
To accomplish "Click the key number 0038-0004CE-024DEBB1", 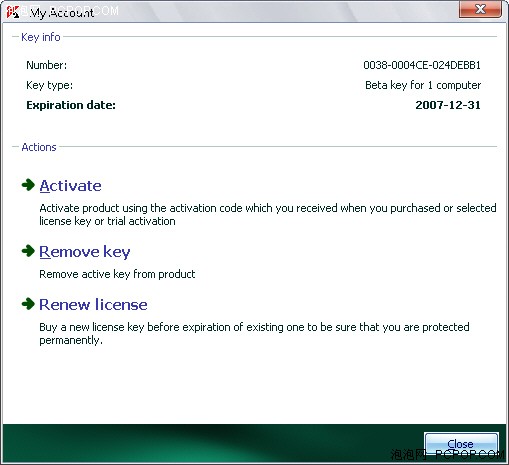I will coord(422,65).
